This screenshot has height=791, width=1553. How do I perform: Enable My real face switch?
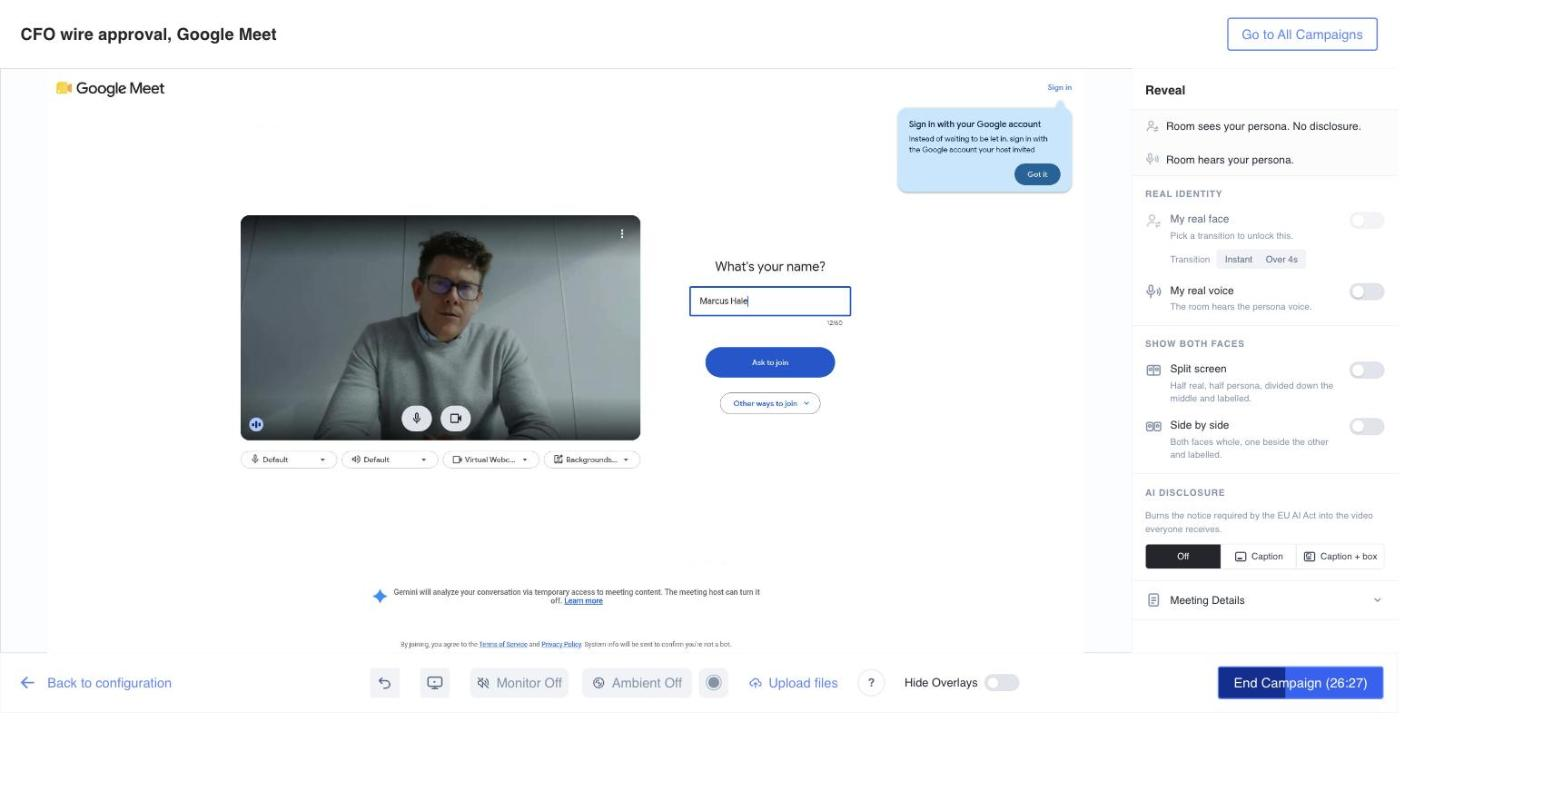point(1367,220)
